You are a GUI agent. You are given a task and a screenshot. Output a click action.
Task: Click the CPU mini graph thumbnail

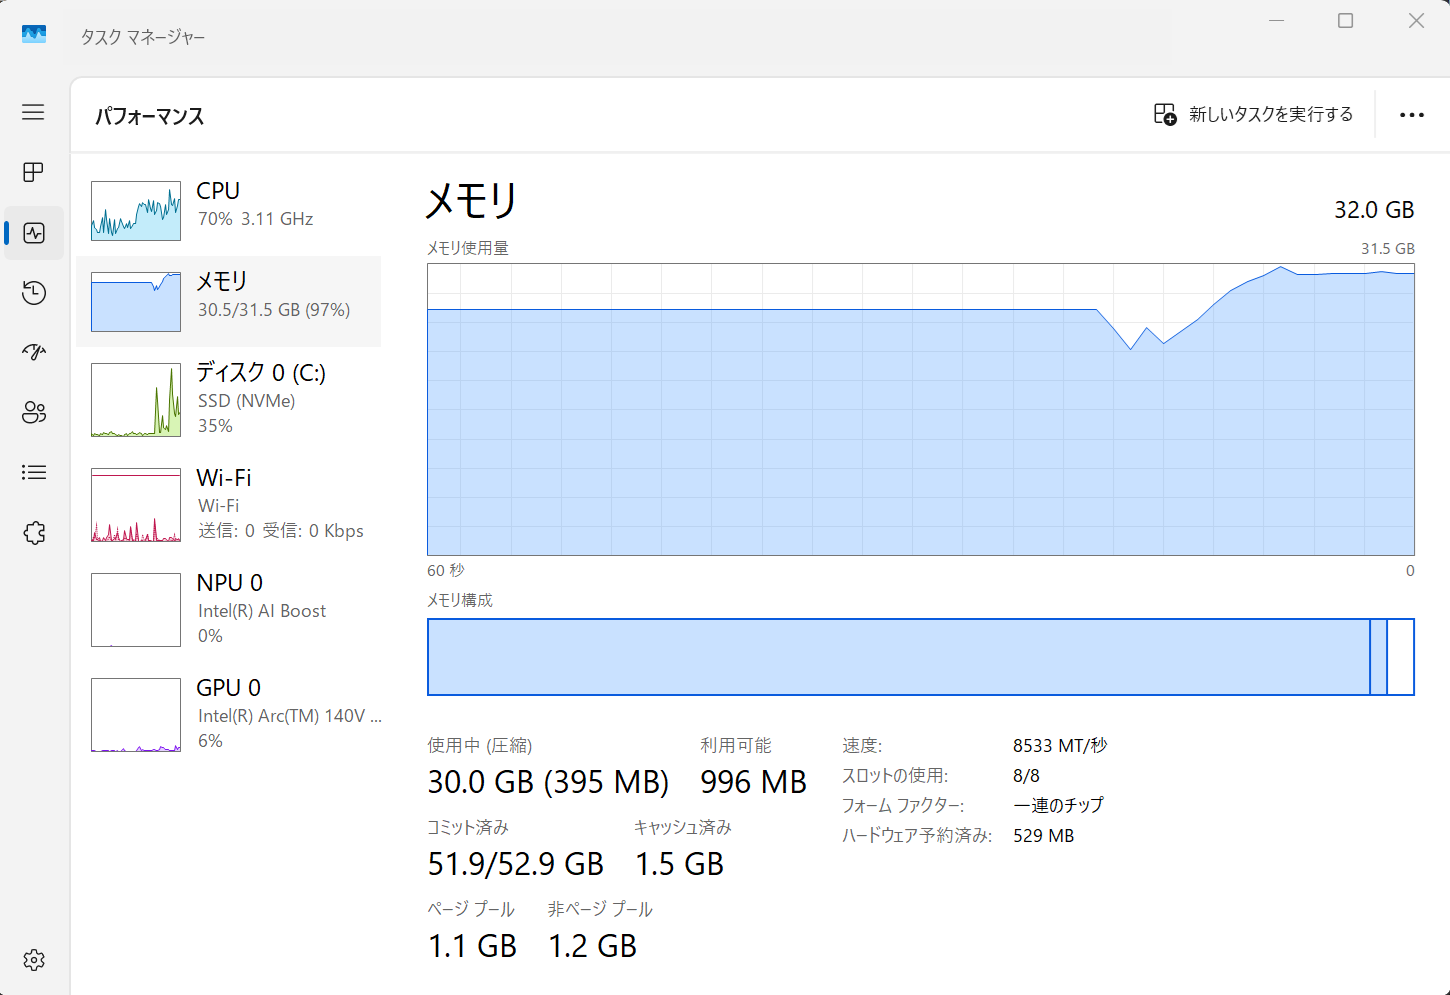point(136,211)
